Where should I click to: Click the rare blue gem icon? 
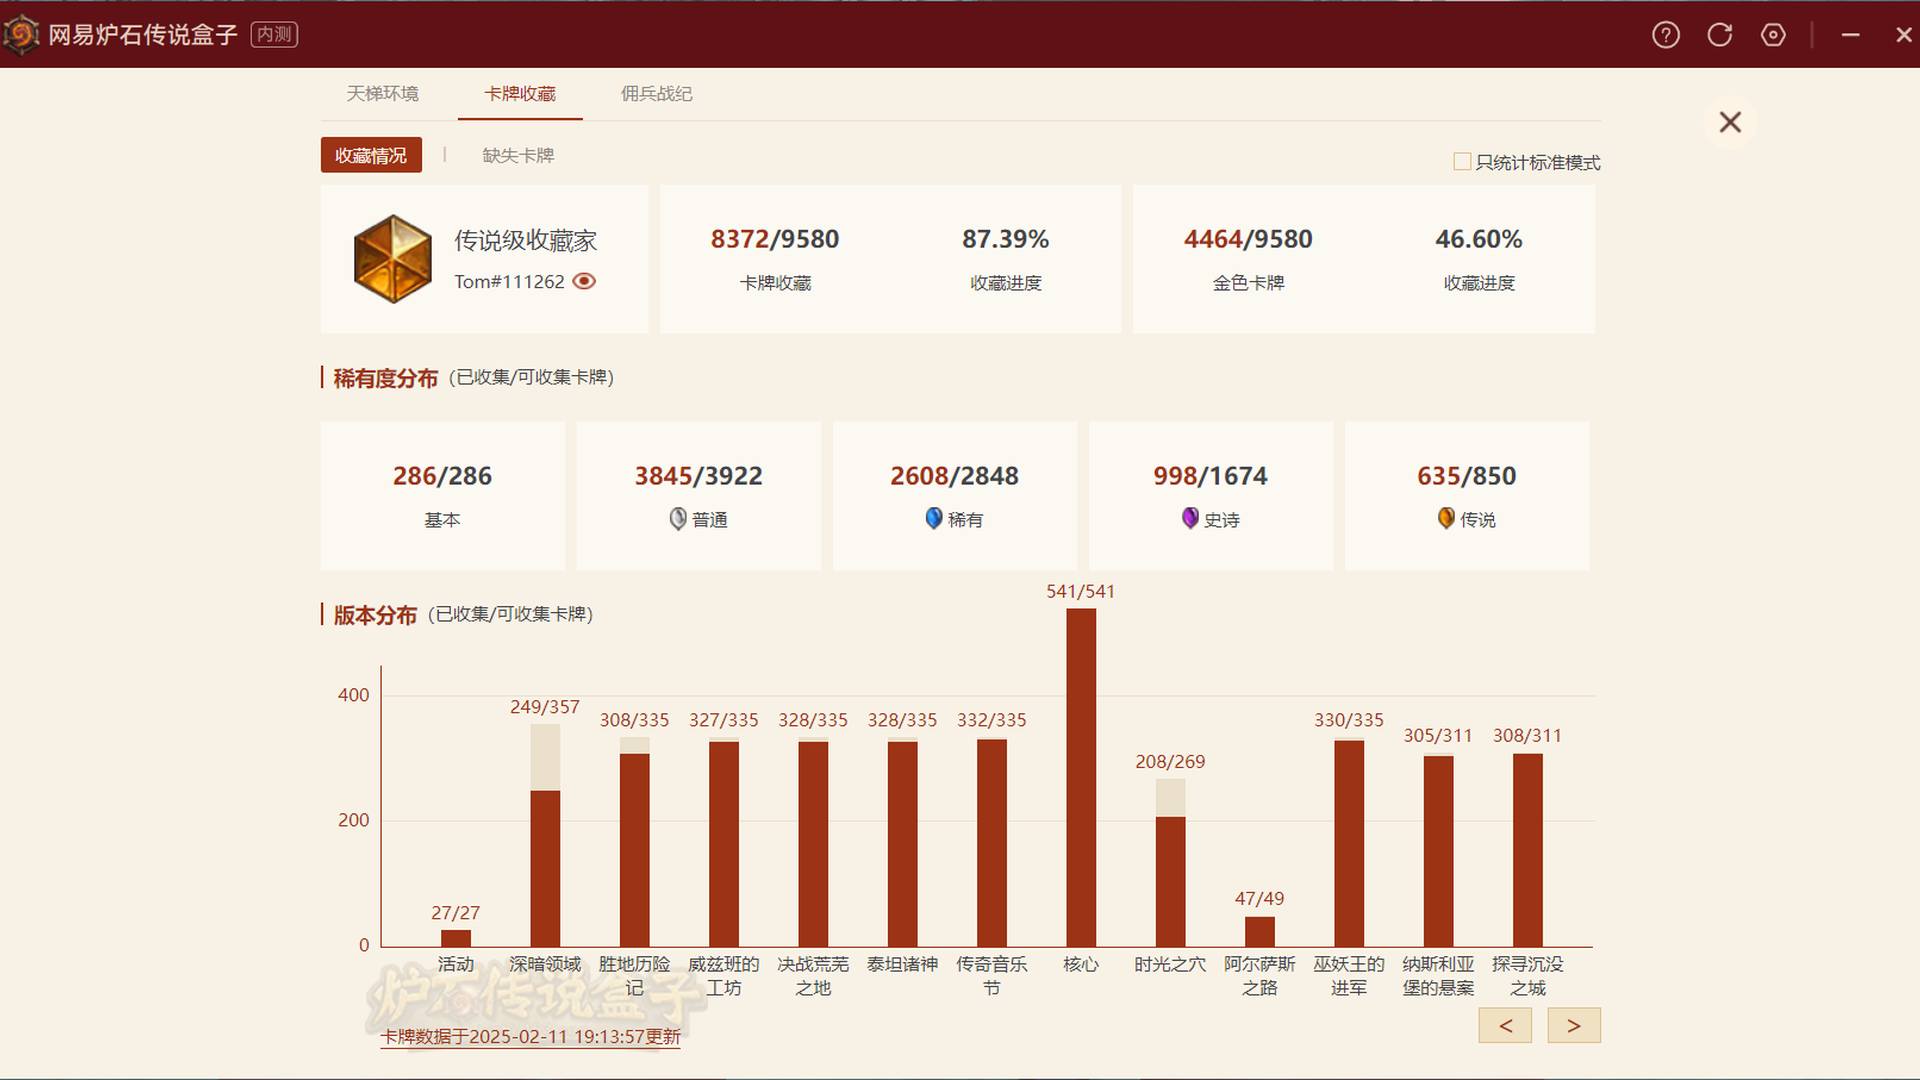point(934,518)
